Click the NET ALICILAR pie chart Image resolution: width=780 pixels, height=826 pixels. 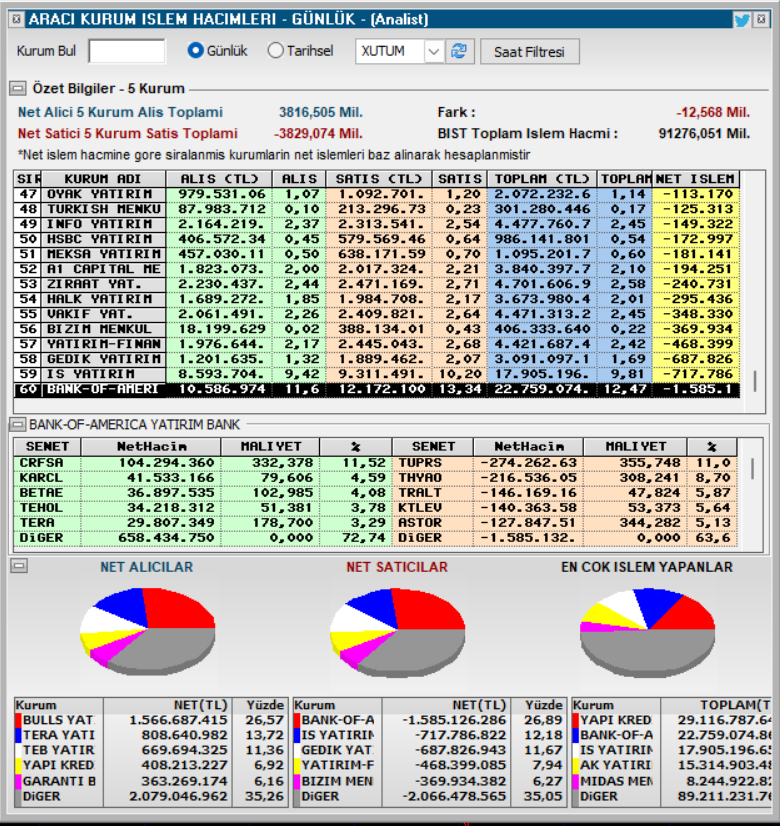[x=147, y=632]
